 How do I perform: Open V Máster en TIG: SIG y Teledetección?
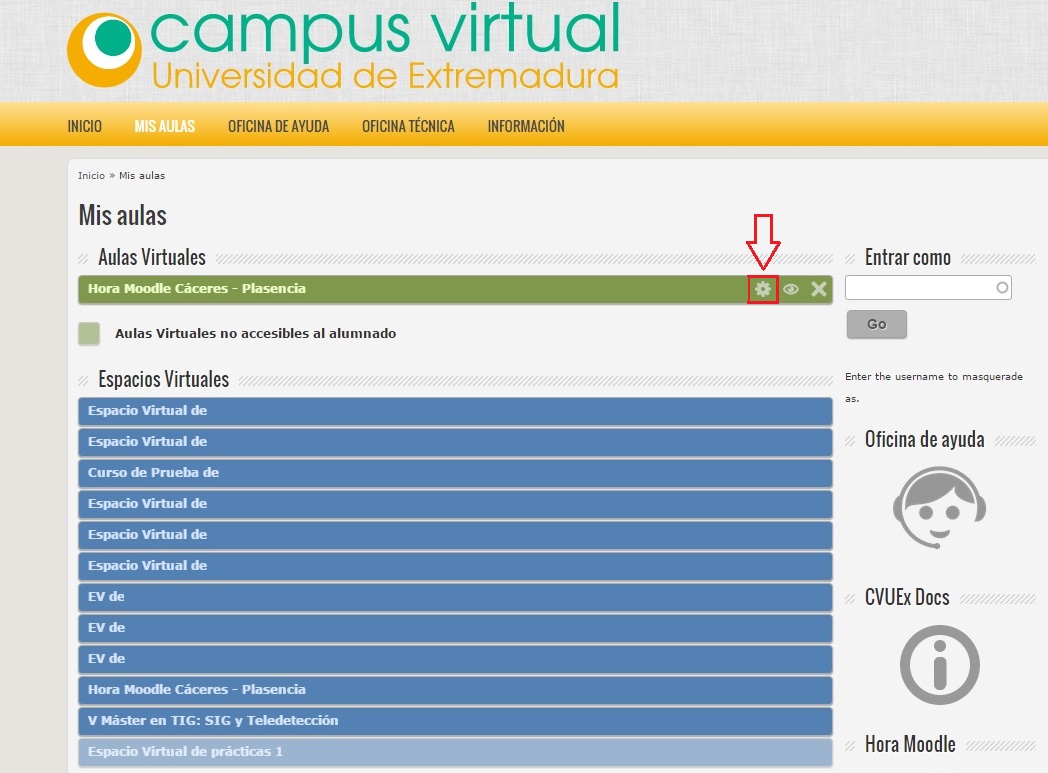pyautogui.click(x=213, y=721)
